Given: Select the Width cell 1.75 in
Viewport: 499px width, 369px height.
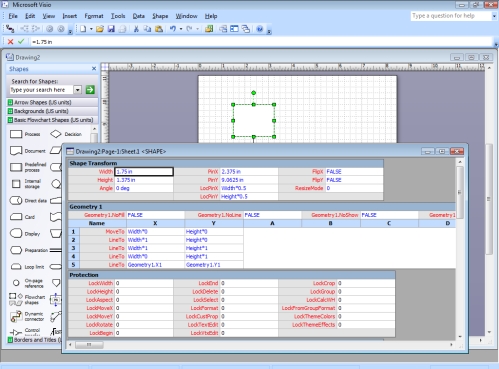Looking at the screenshot, I should [x=144, y=172].
